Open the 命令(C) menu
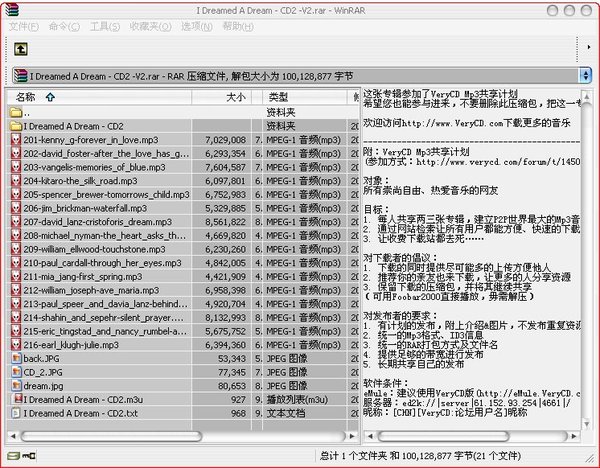This screenshot has height=468, width=600. coord(64,26)
